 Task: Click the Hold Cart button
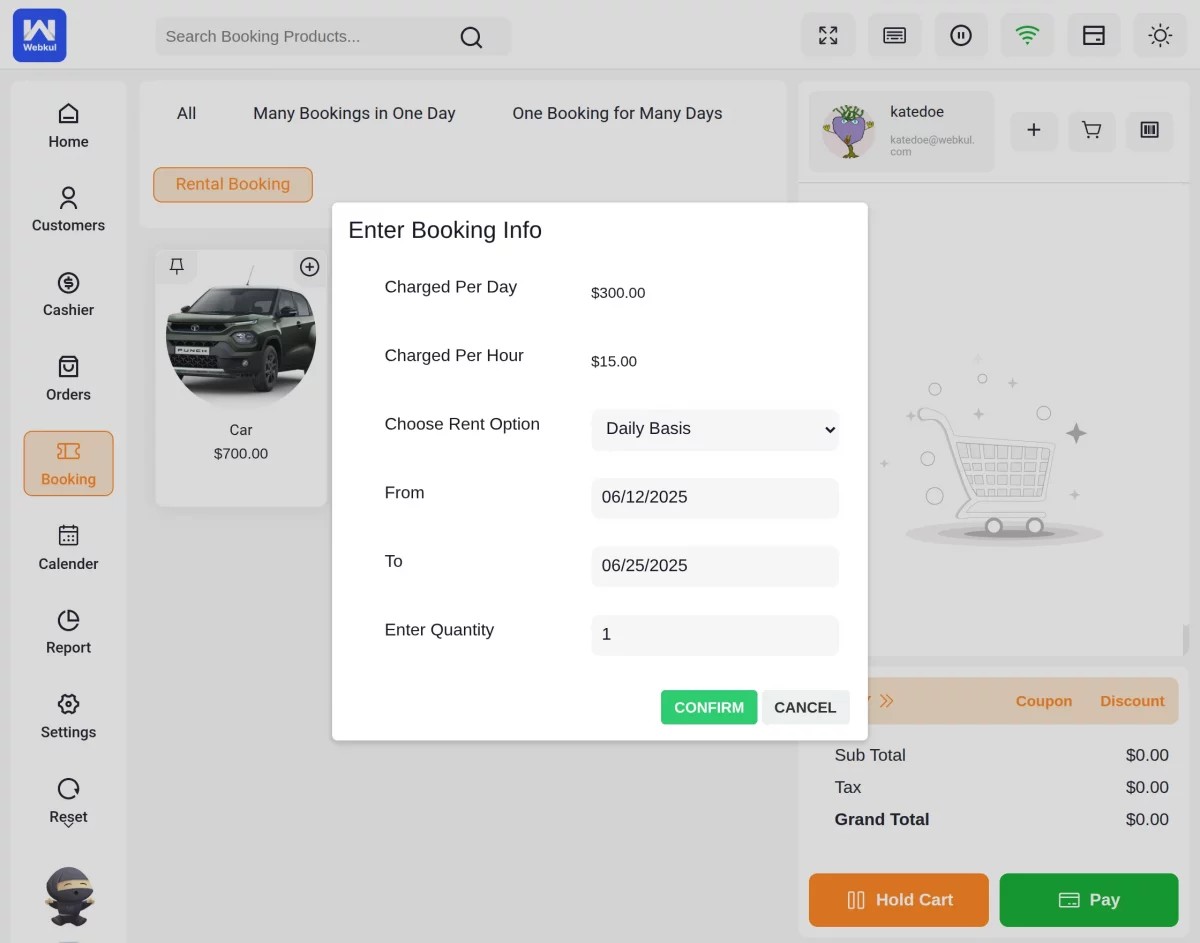(897, 899)
